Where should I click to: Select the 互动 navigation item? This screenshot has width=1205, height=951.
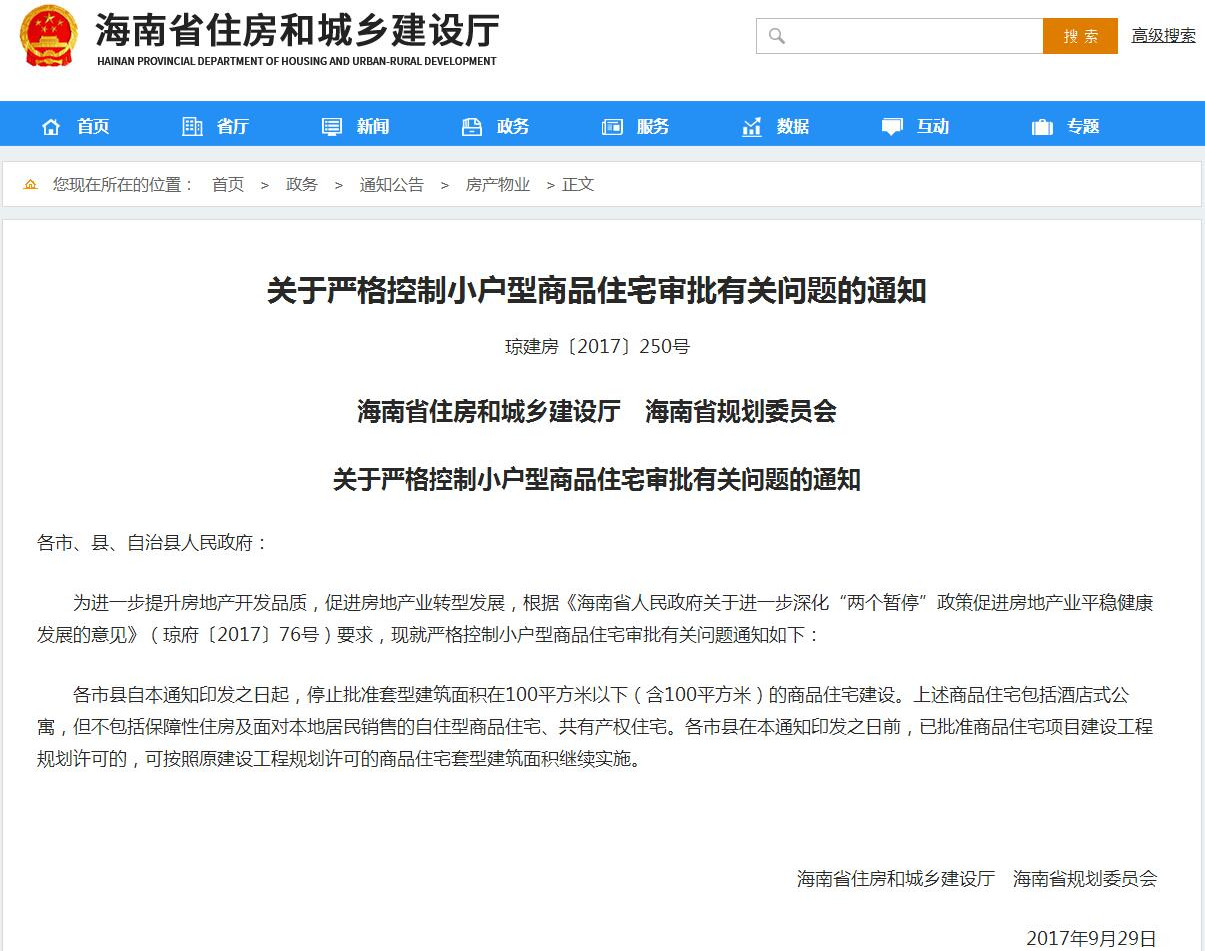click(933, 127)
